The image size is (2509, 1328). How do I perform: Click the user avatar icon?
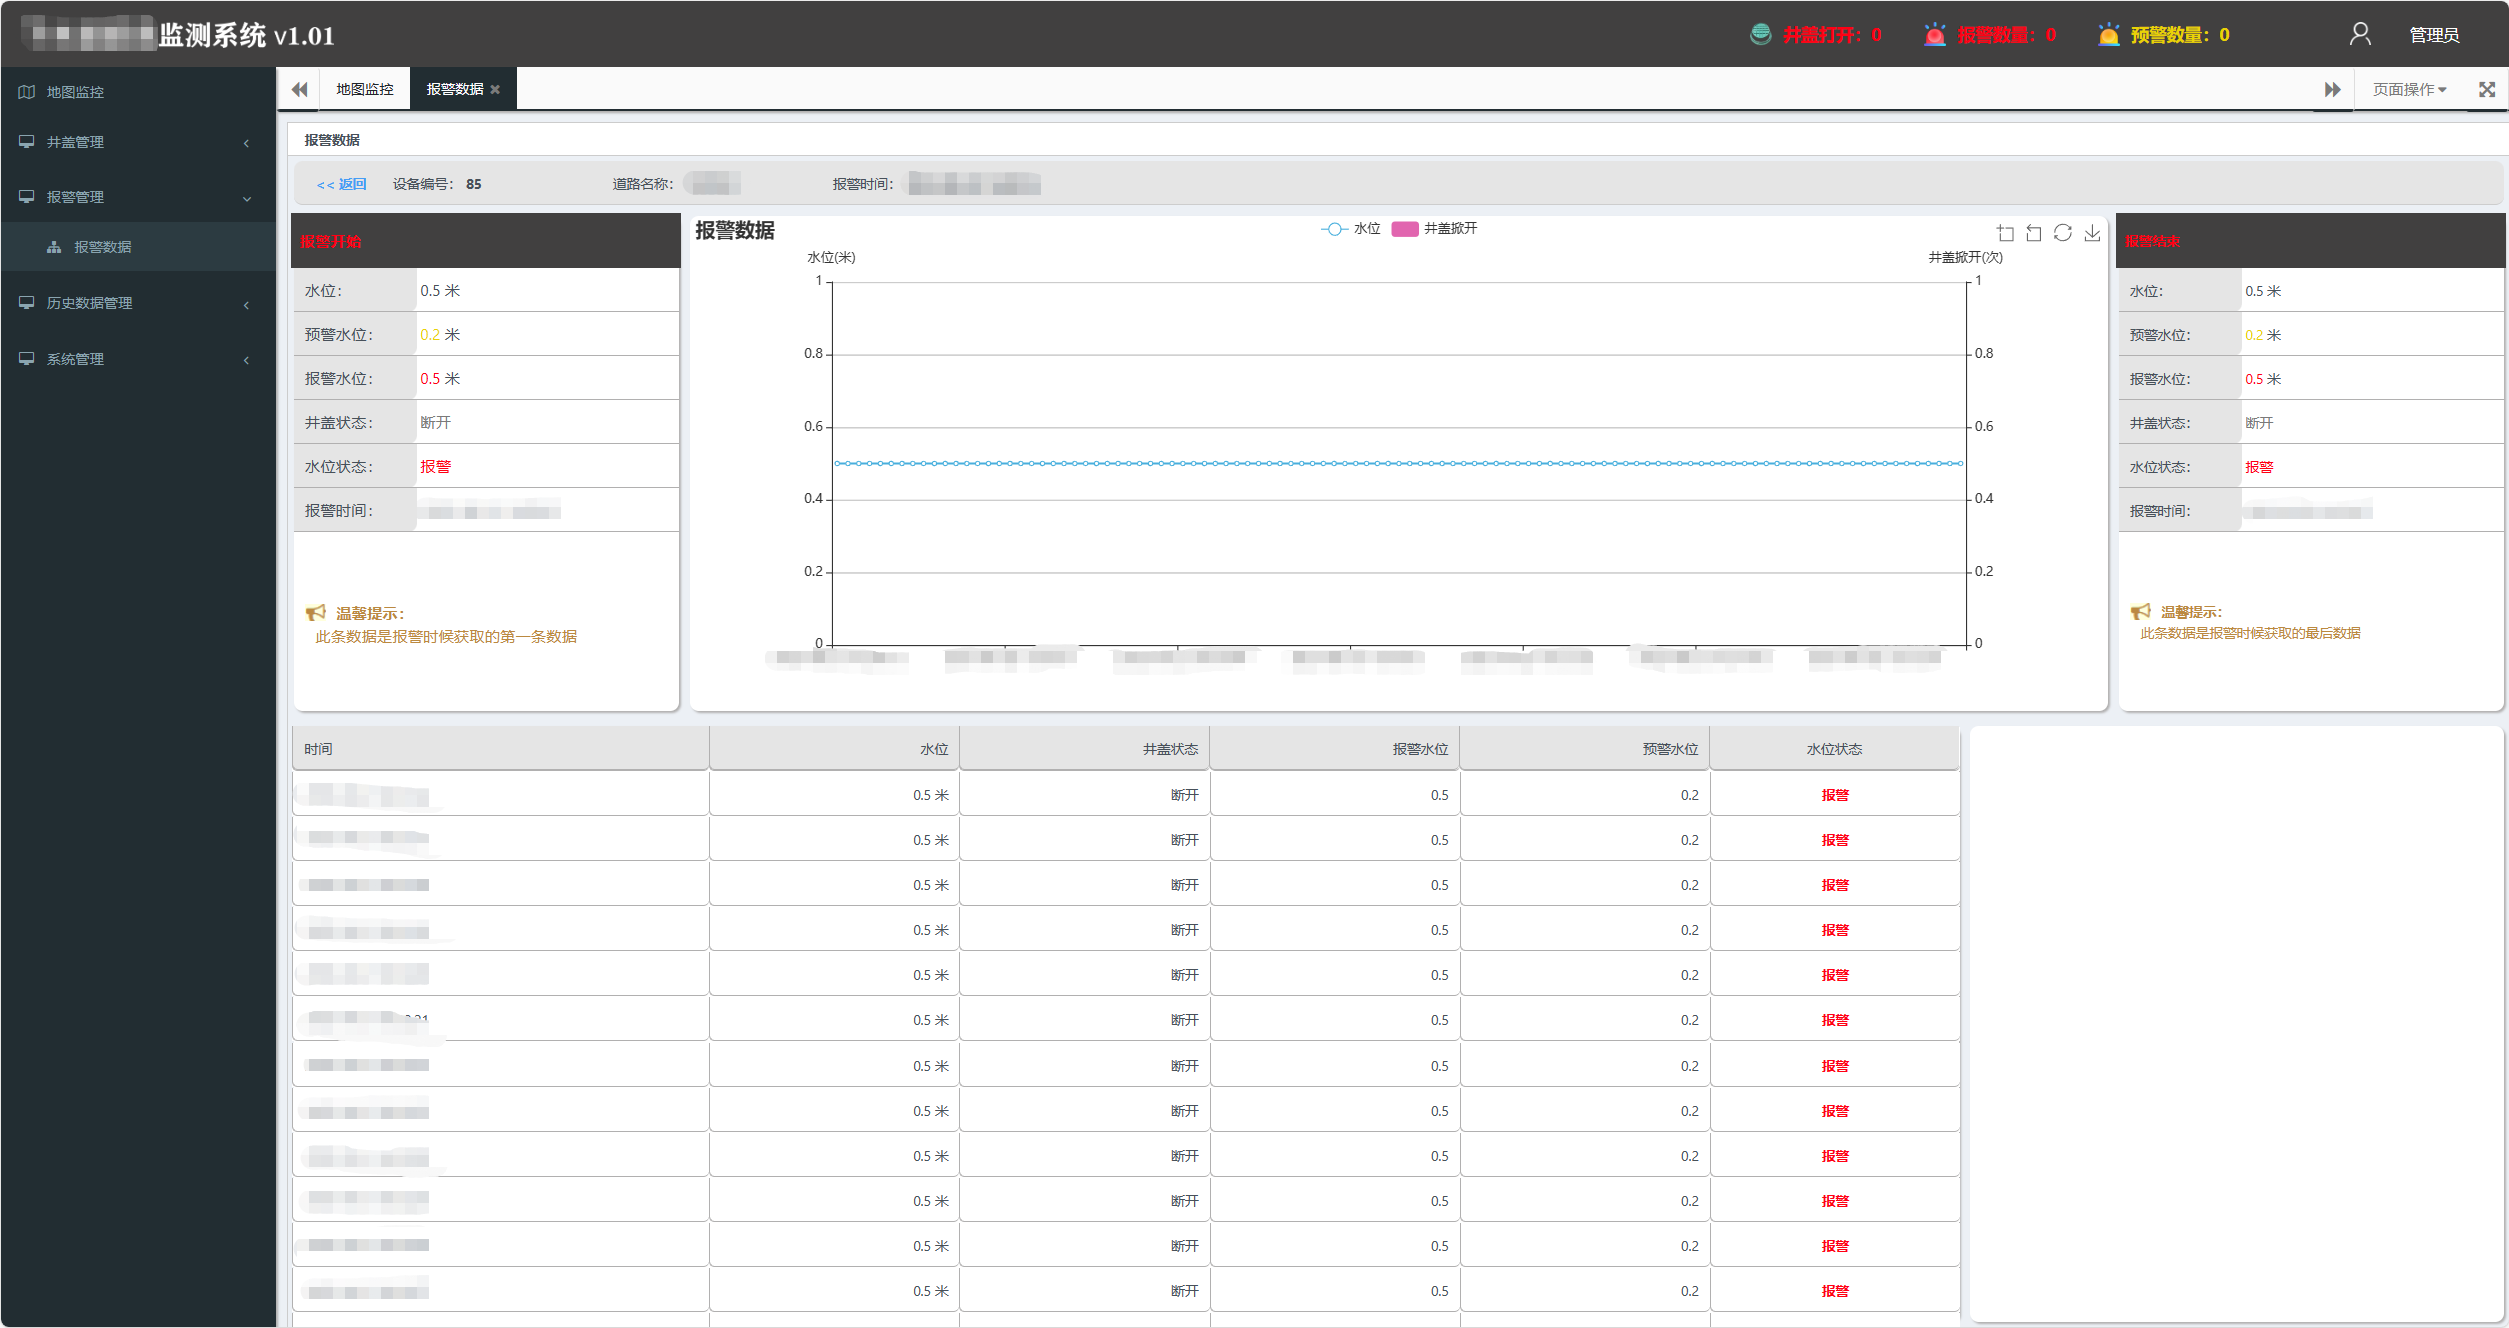(2360, 34)
